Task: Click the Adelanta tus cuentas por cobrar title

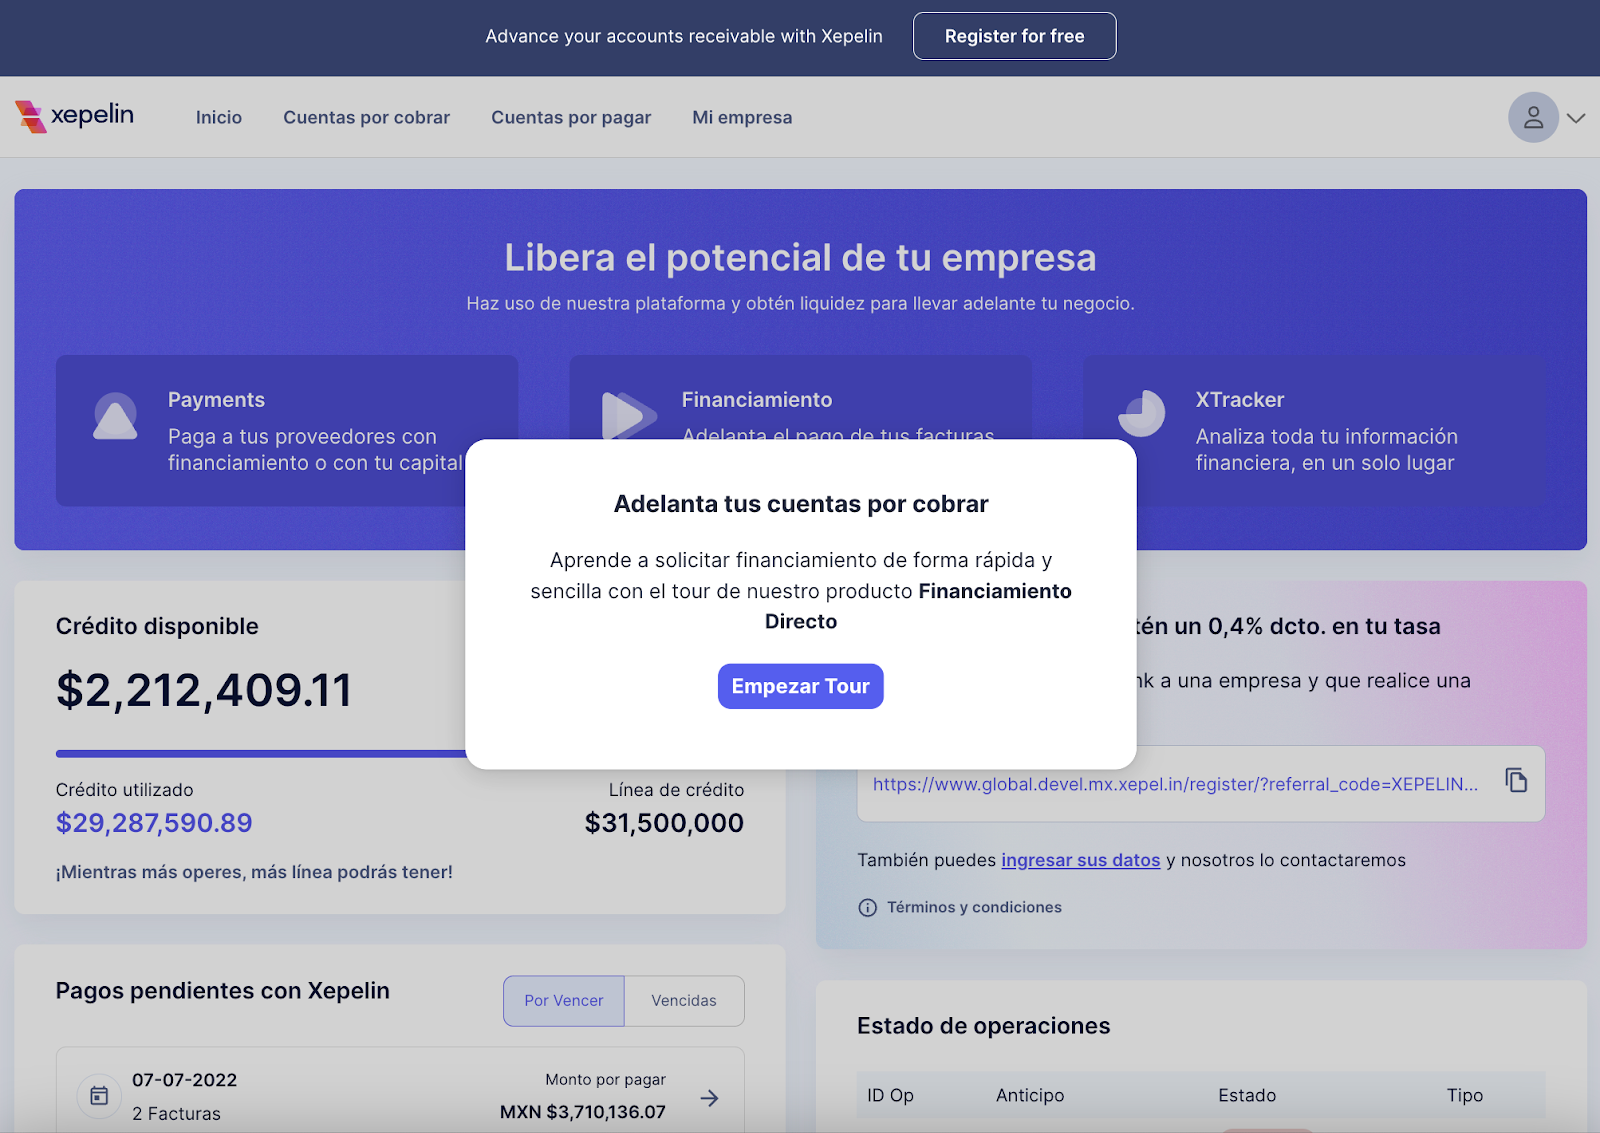Action: [801, 504]
